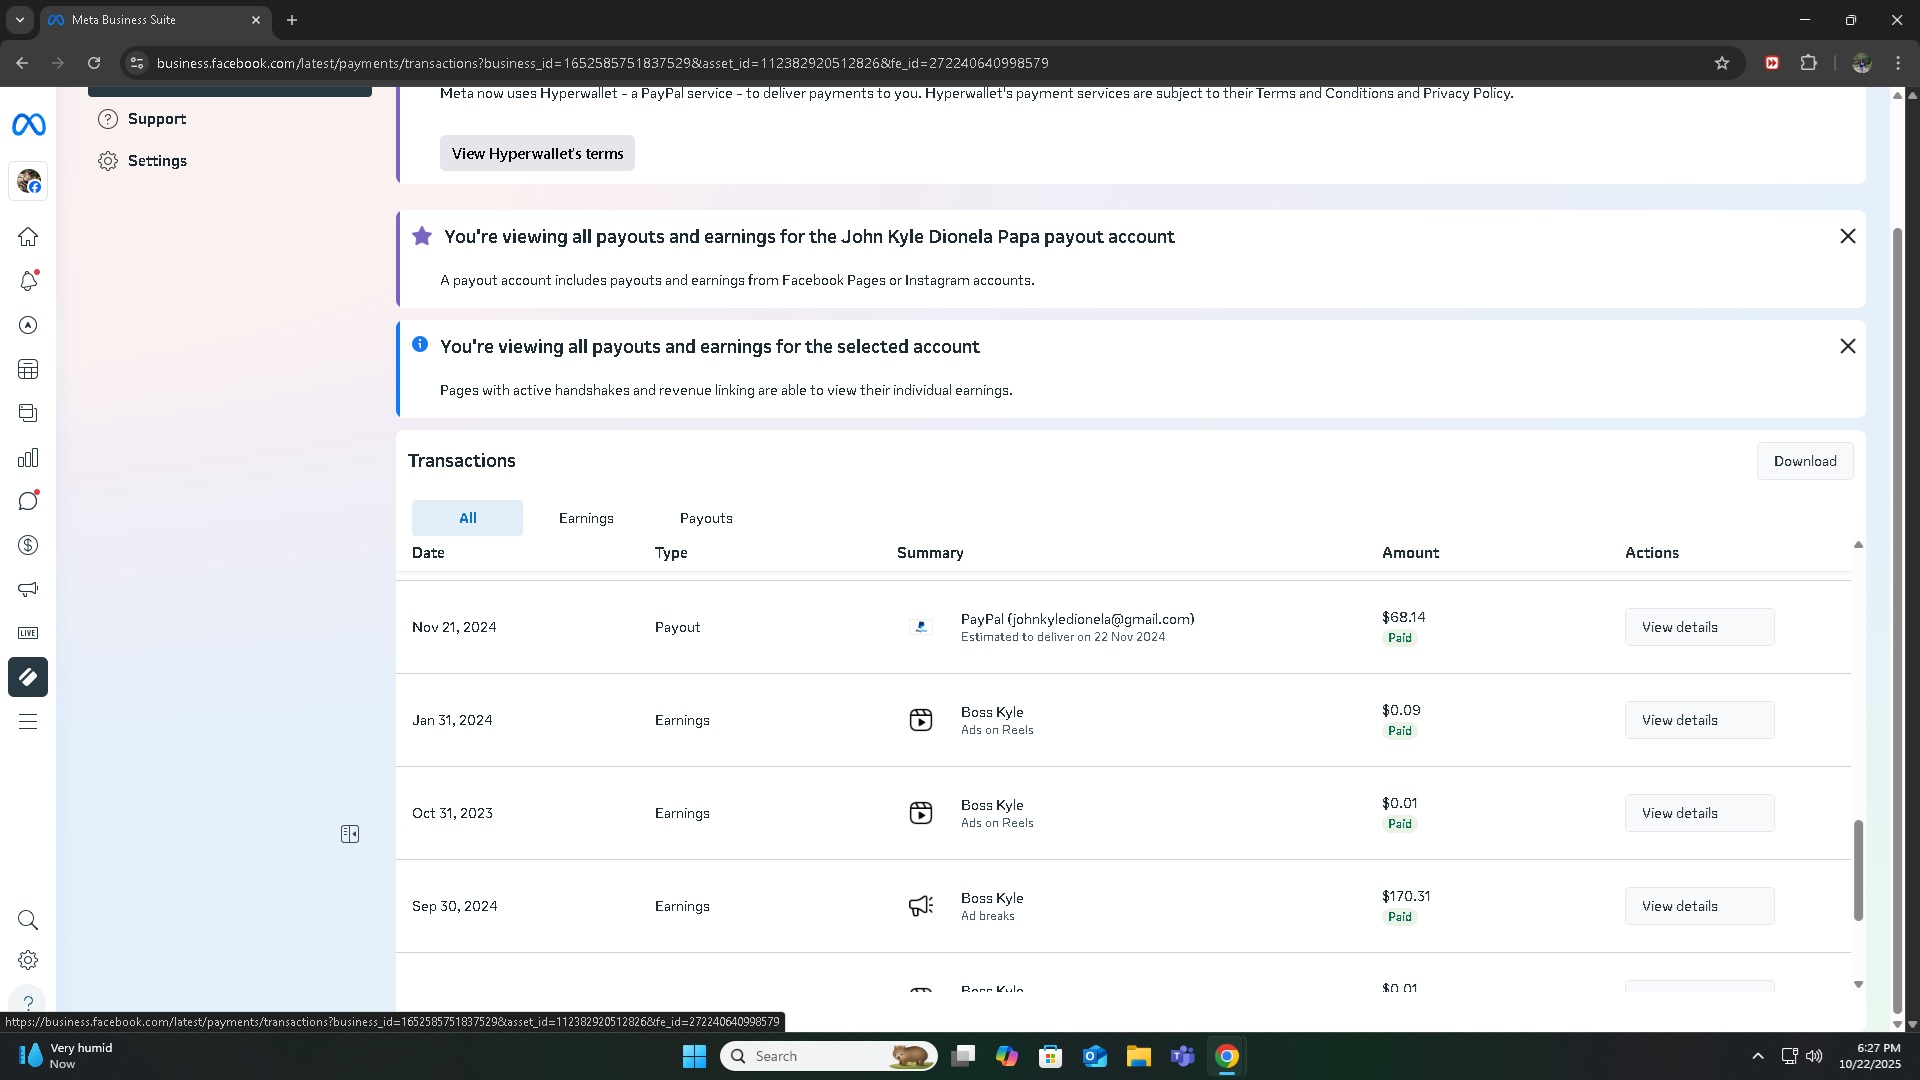
Task: Open Inbox chat bubble icon
Action: (x=28, y=501)
